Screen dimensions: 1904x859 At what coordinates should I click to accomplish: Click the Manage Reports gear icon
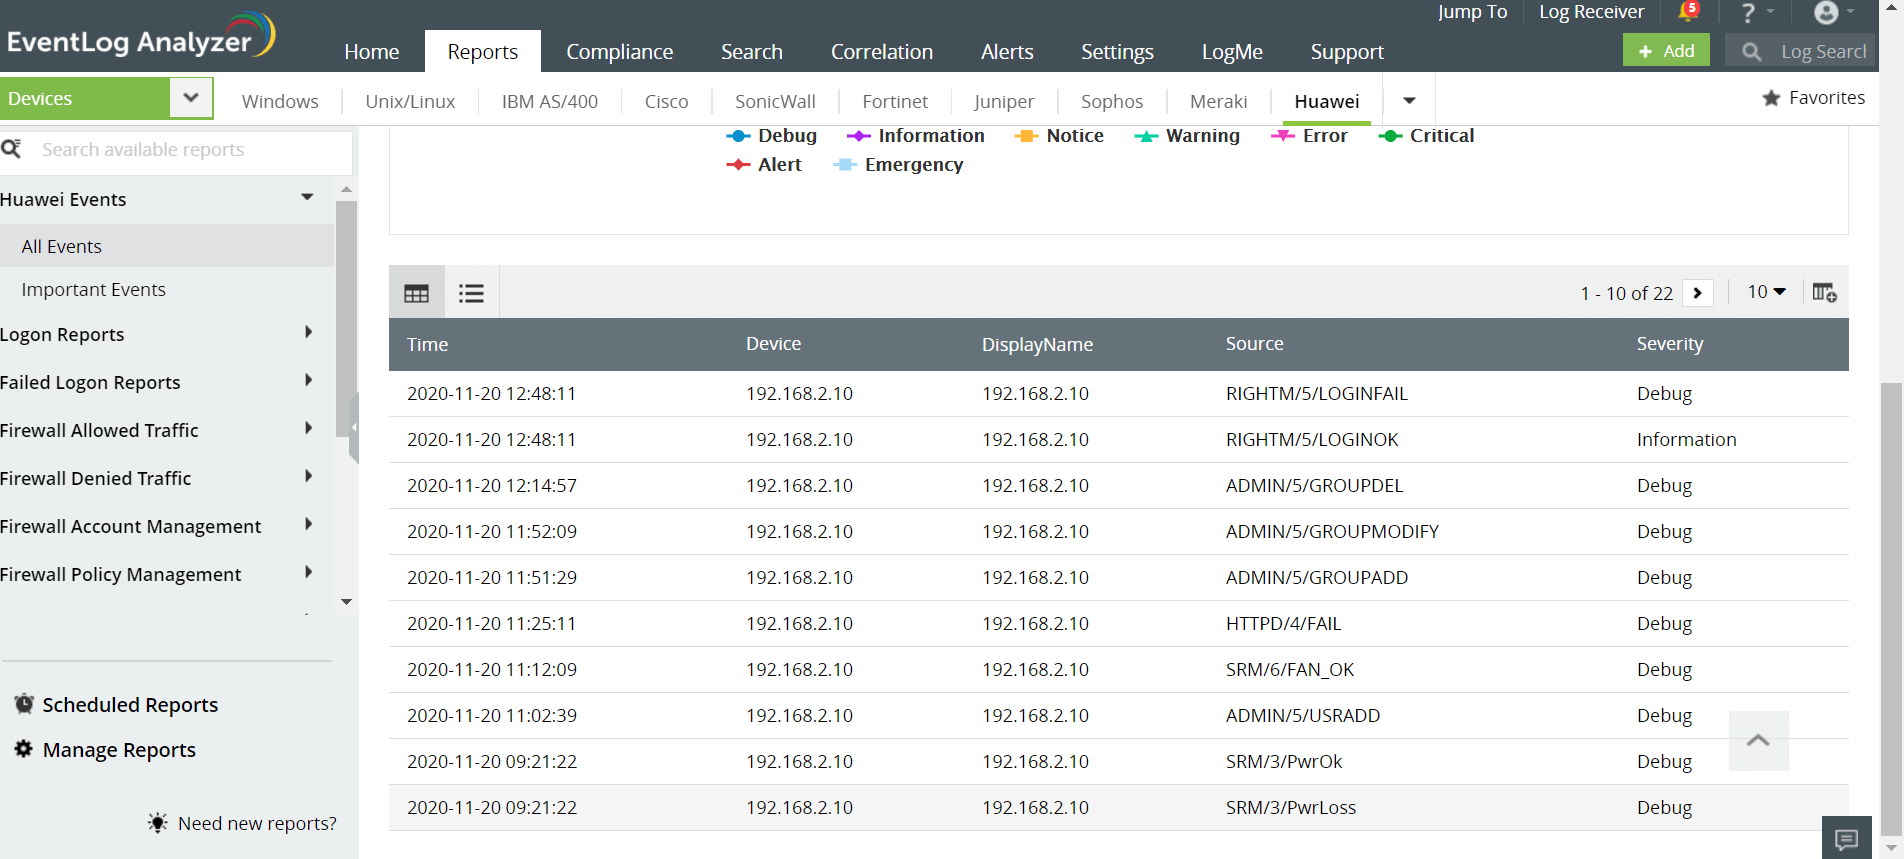[24, 749]
